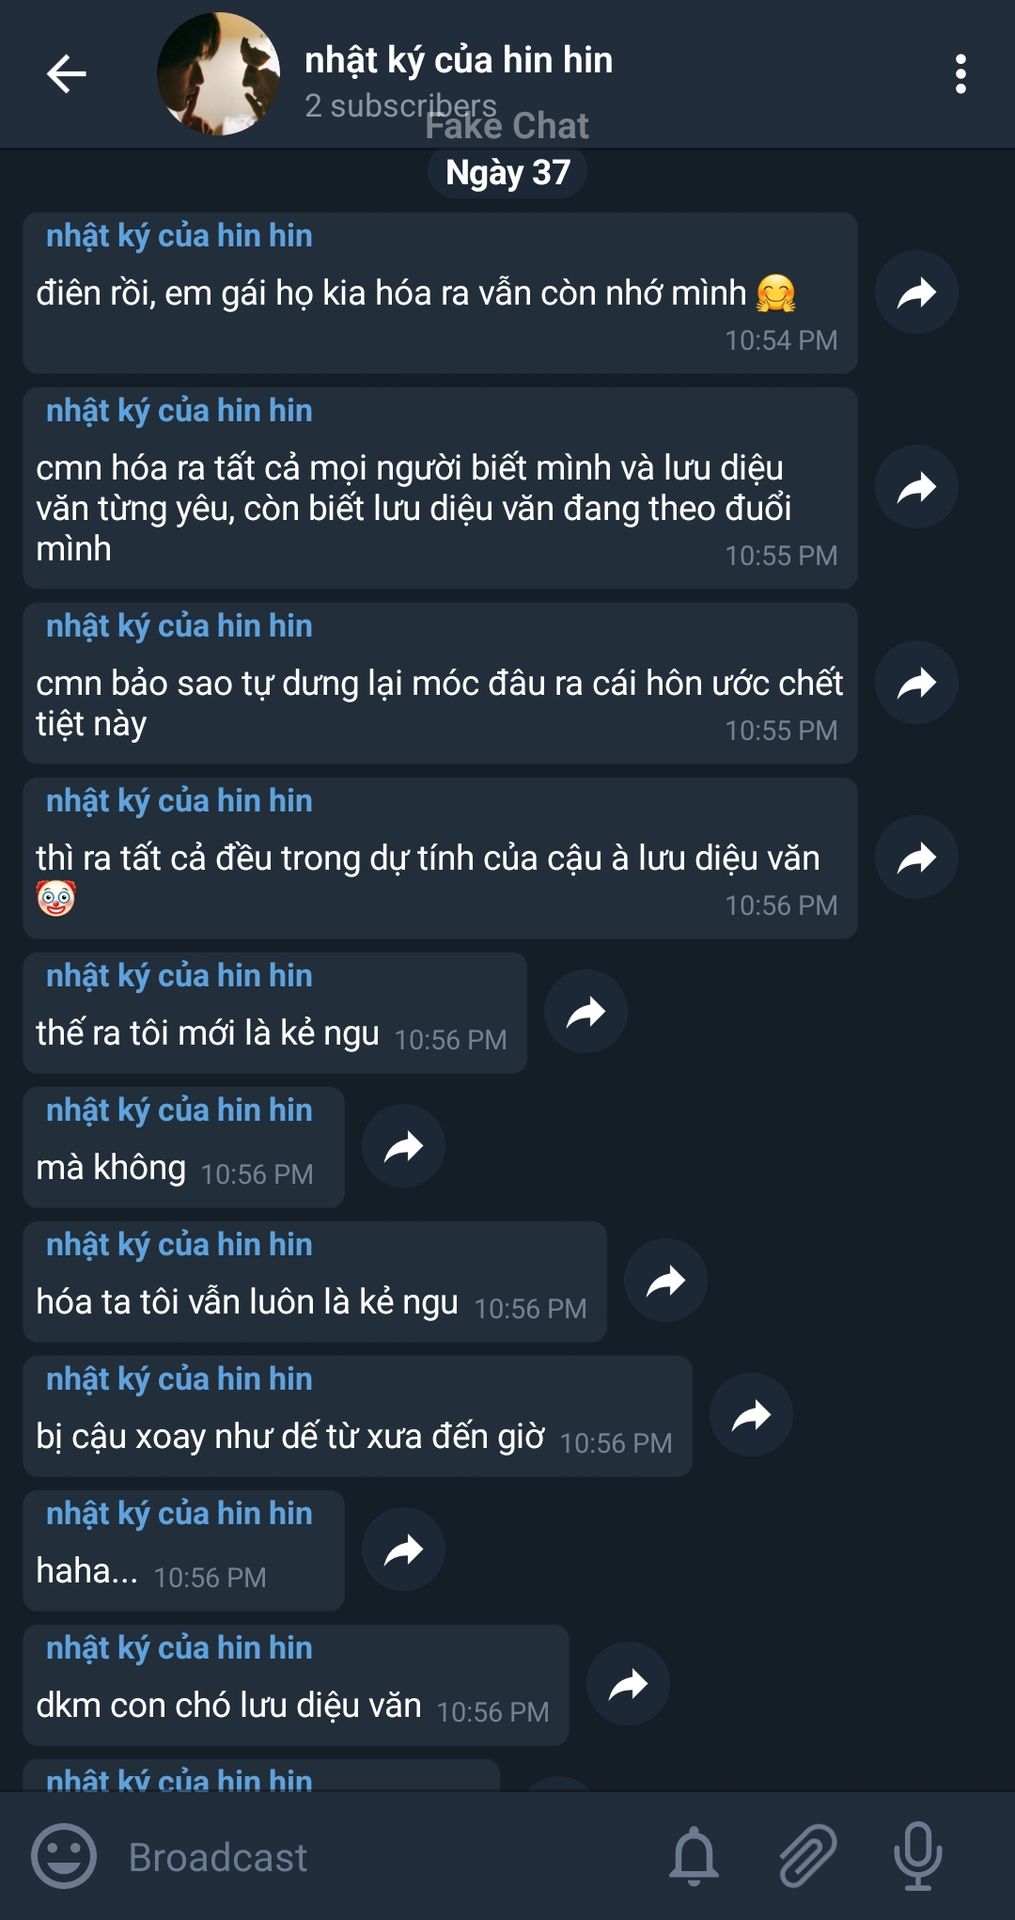Screen dimensions: 1015x1920
Task: Toggle notification bell for broadcast
Action: (693, 1856)
